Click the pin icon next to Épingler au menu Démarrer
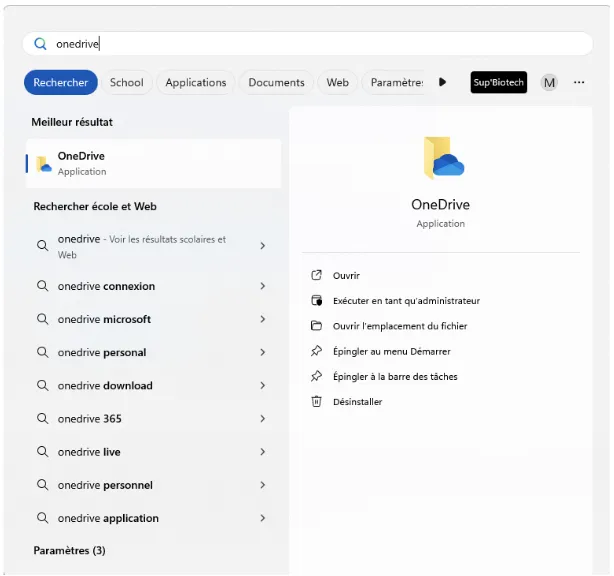 (x=316, y=351)
